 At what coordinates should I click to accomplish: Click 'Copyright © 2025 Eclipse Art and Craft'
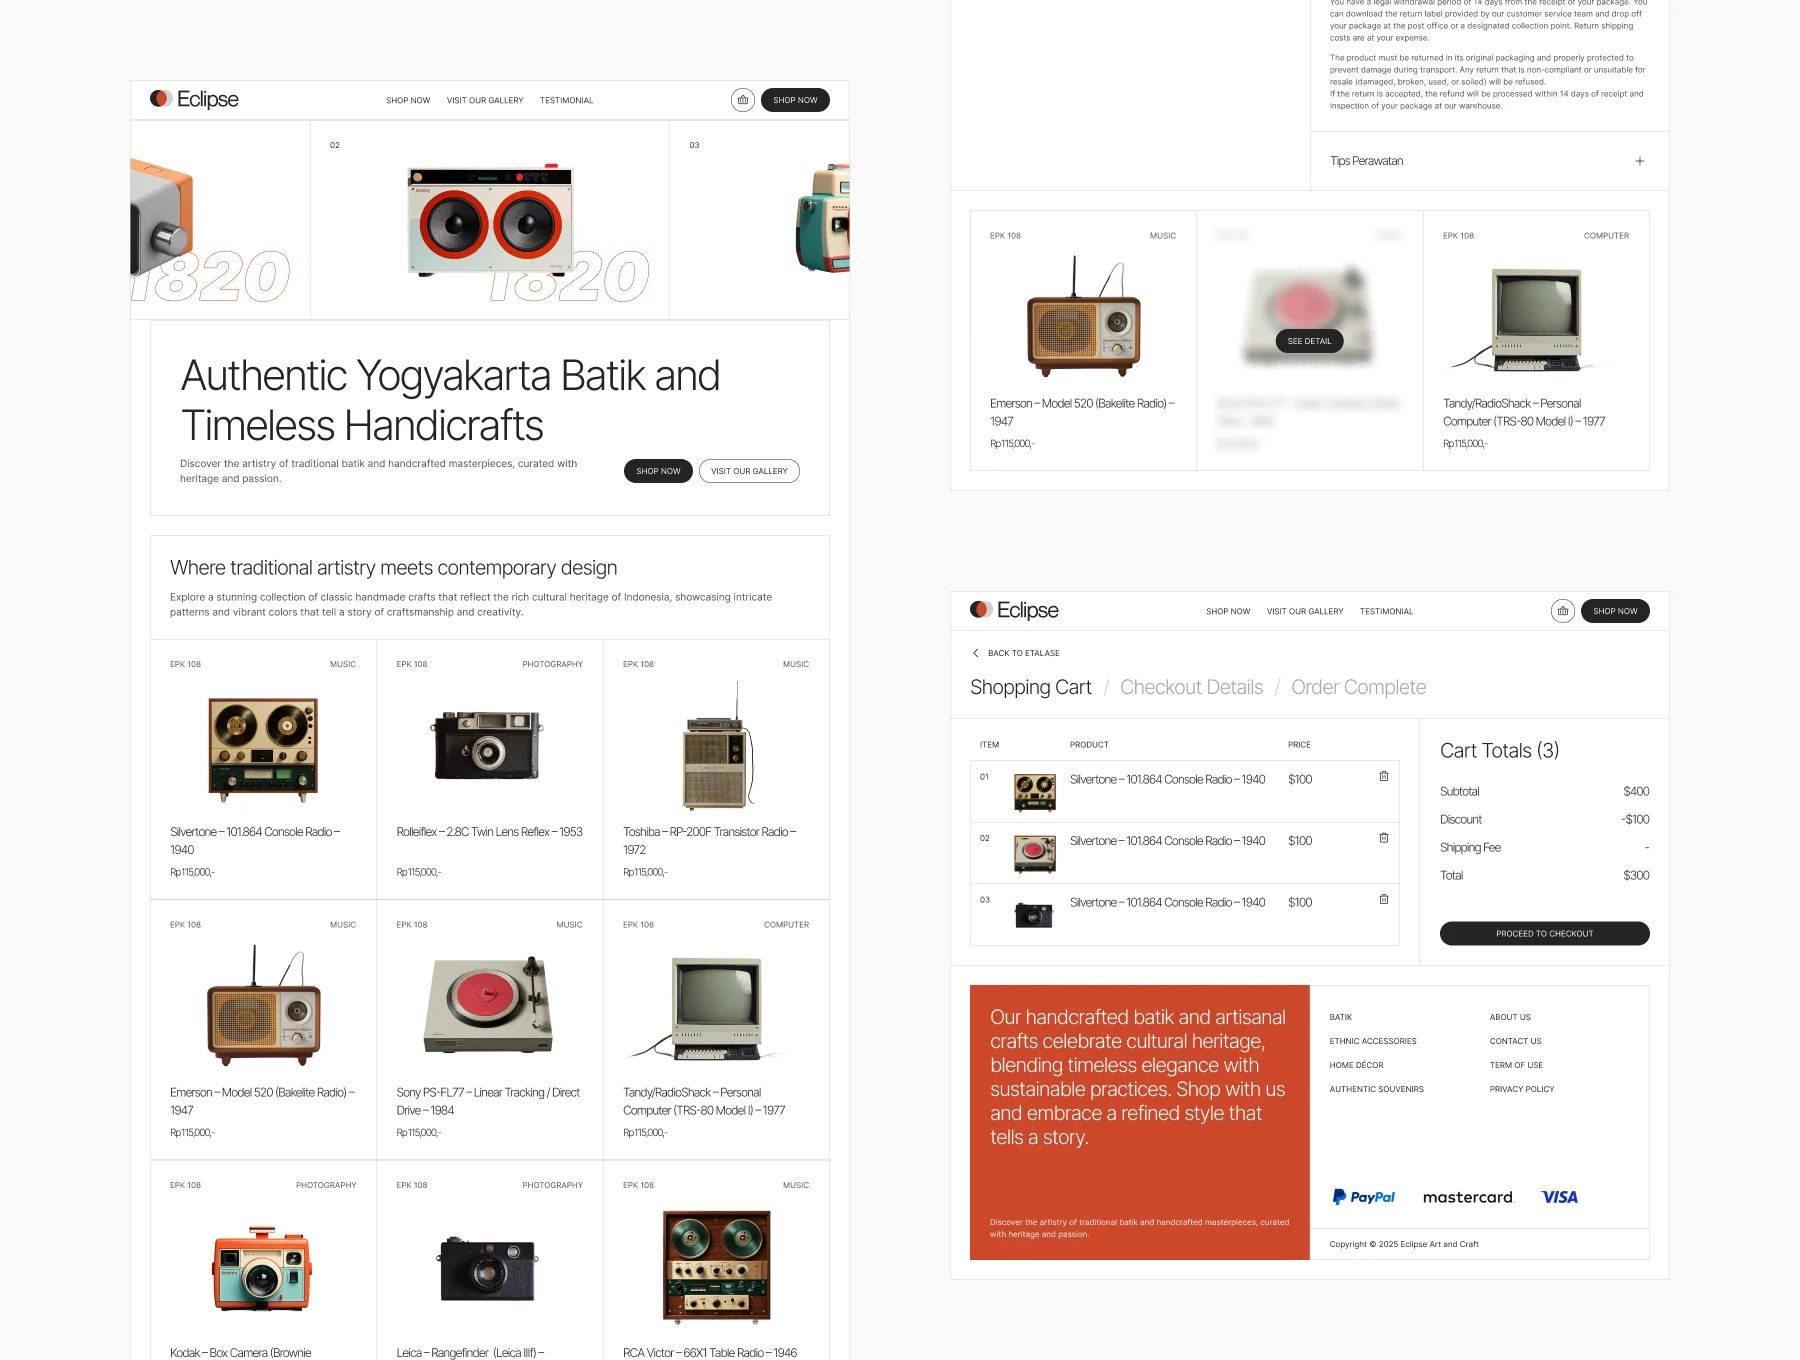[1404, 1244]
